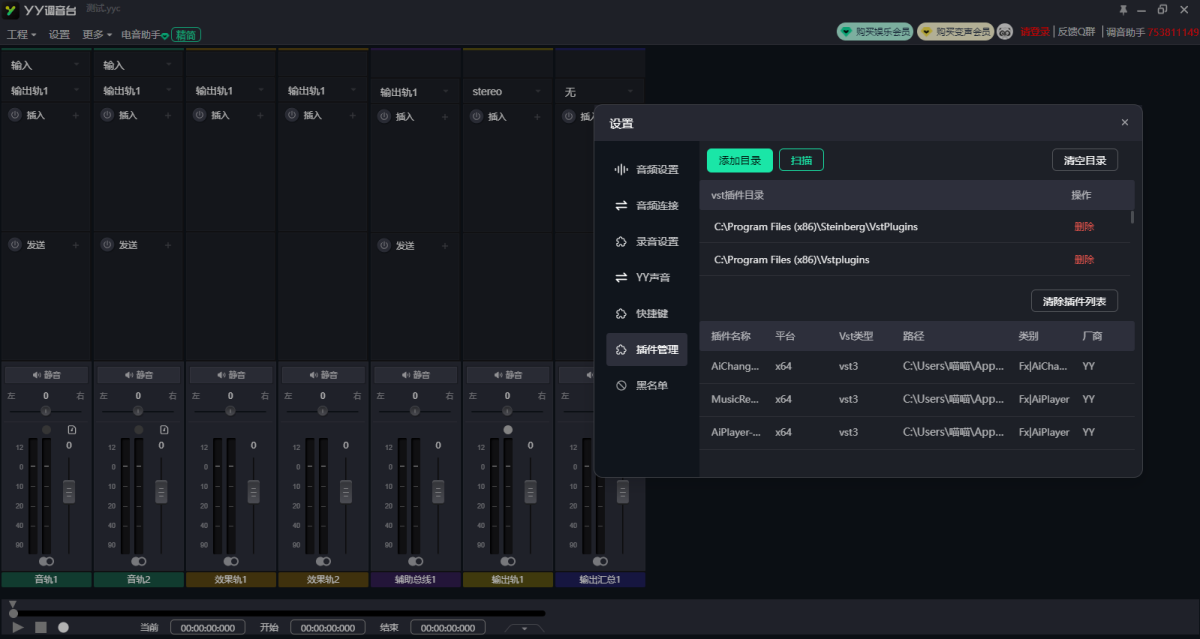Toggle the switch at bottom of 效果轨1

coord(231,561)
